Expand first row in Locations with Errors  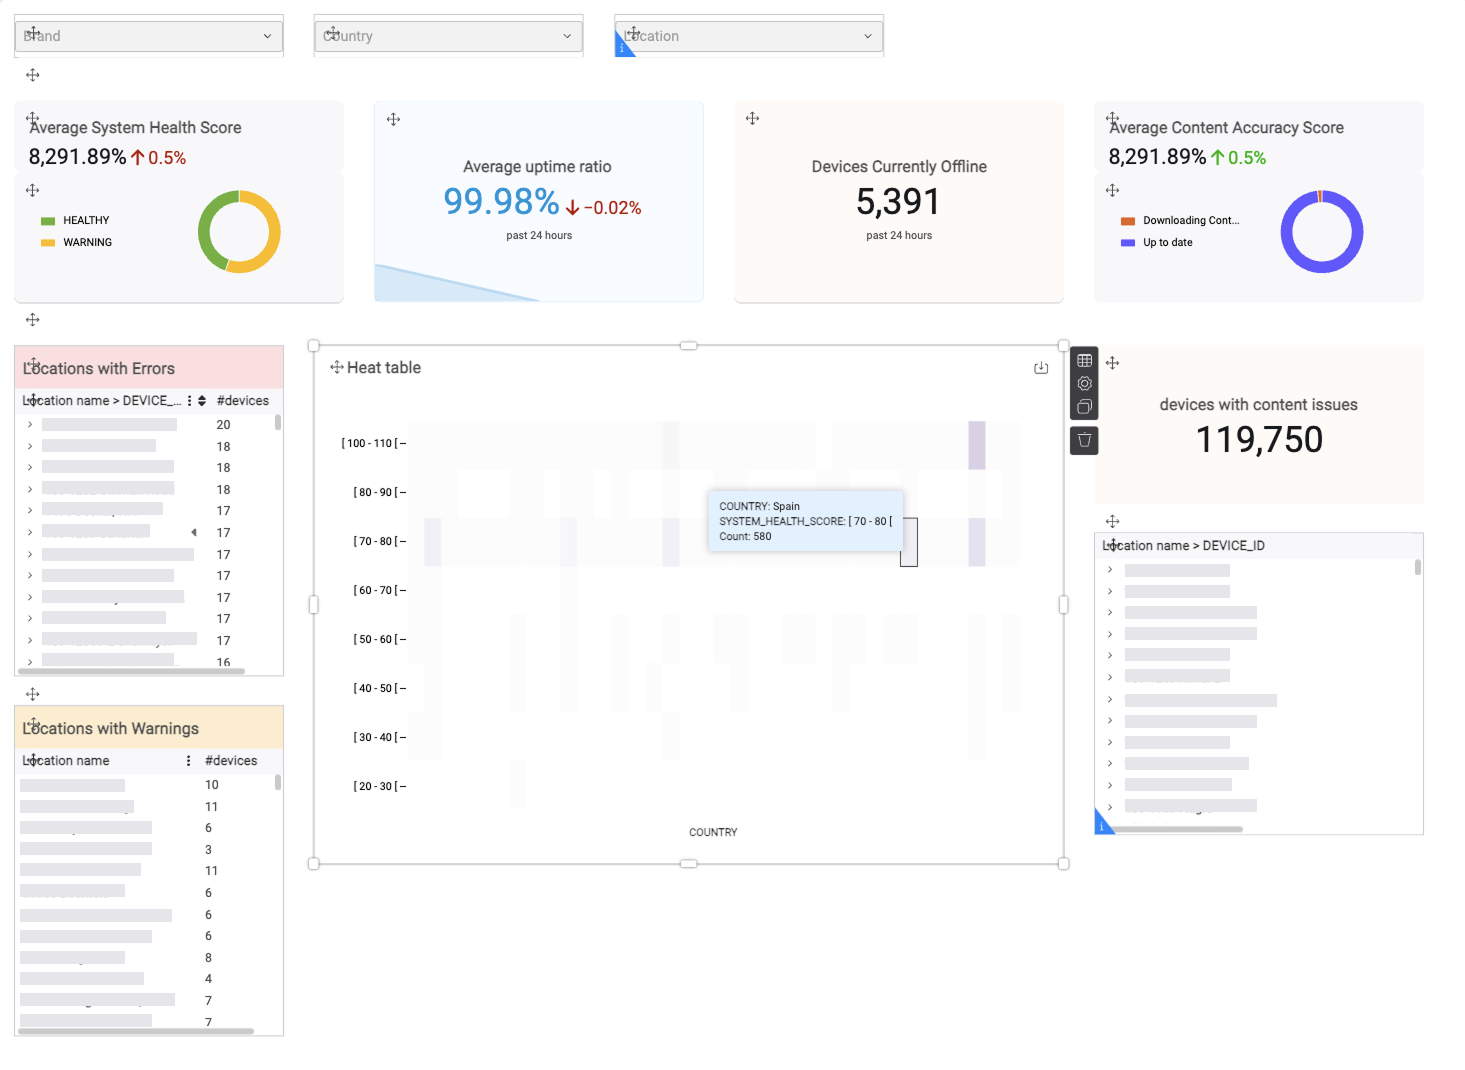click(30, 425)
